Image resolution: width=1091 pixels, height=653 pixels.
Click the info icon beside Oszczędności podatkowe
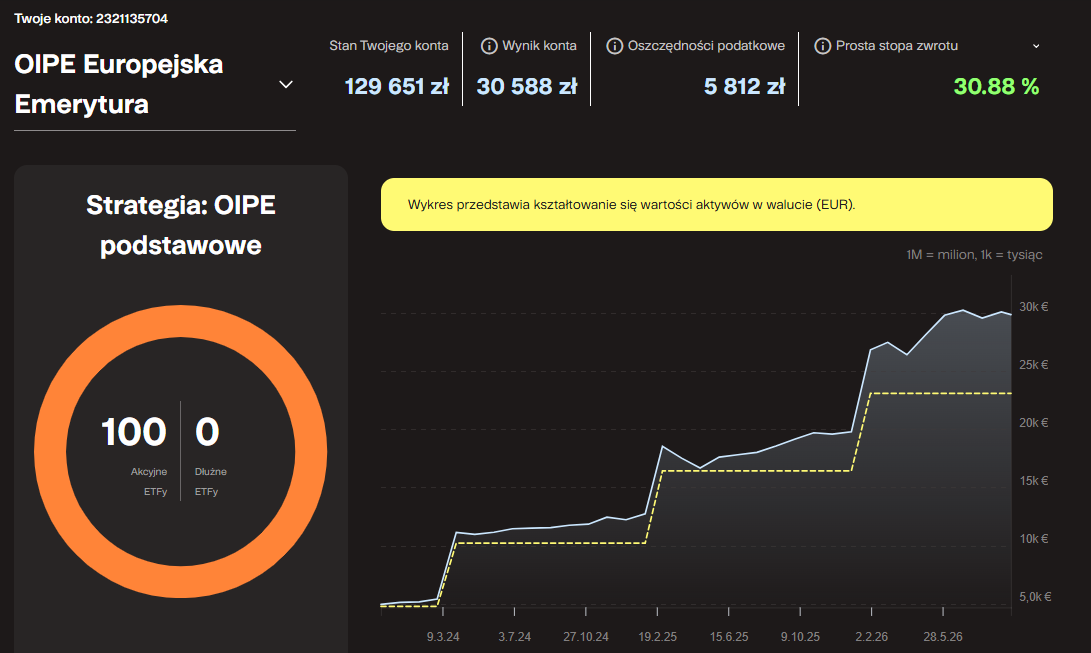[614, 46]
